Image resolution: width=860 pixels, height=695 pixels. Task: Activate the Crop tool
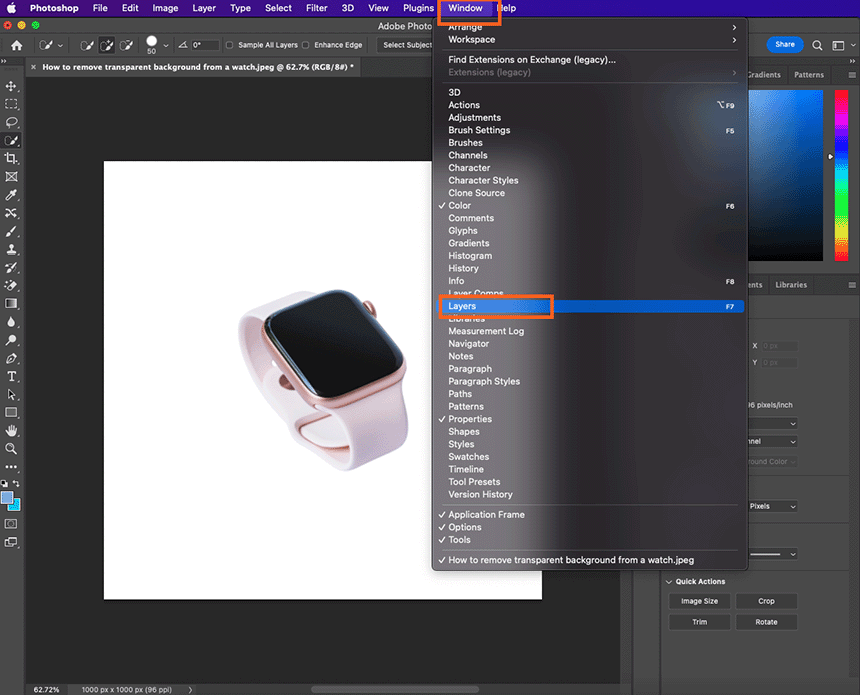(12, 158)
